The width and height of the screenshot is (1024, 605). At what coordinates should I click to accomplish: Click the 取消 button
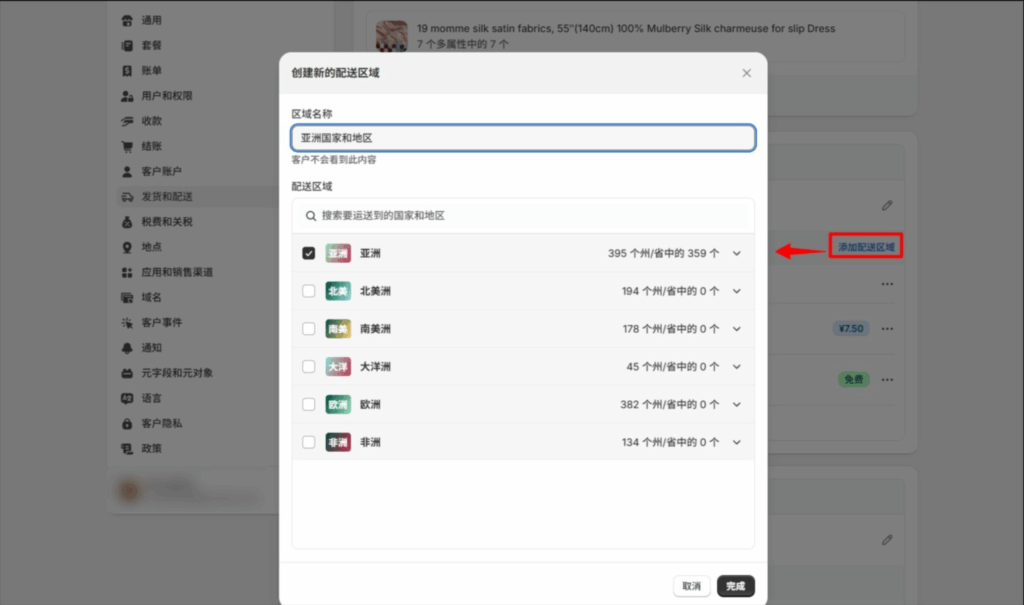tap(692, 586)
